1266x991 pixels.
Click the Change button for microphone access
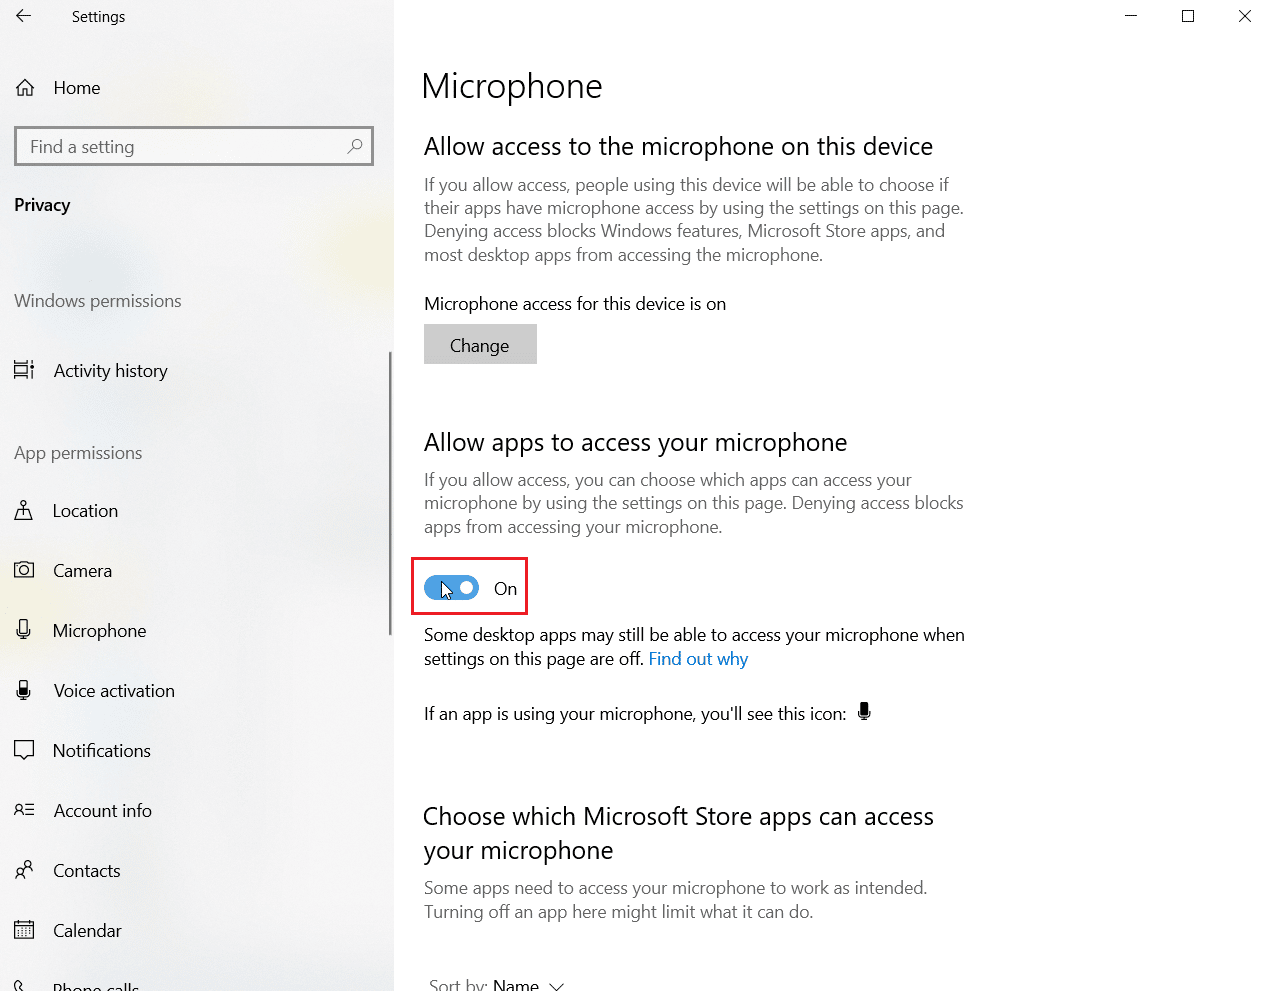point(480,344)
